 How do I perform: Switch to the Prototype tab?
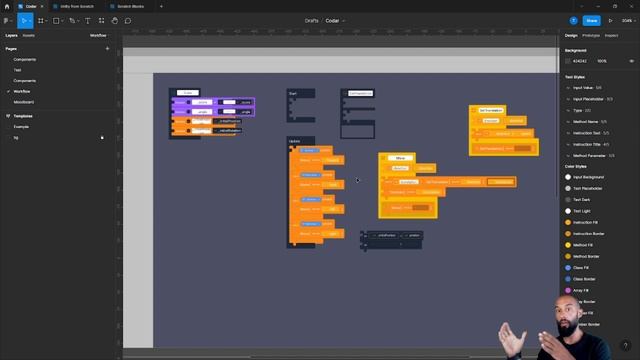[x=591, y=36]
